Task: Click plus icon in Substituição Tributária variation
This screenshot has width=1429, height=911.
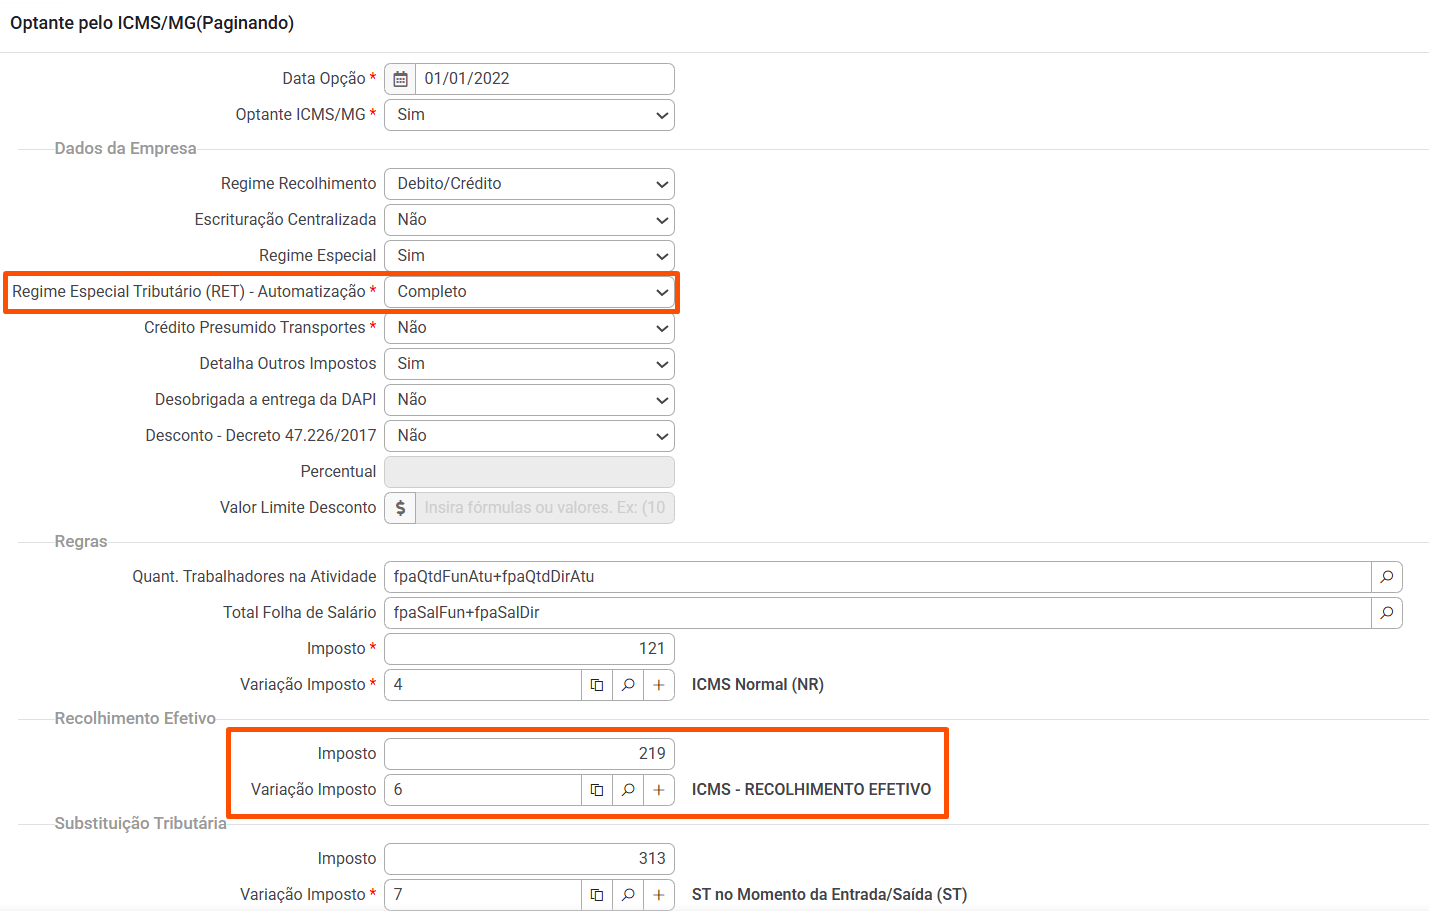Action: pyautogui.click(x=659, y=895)
